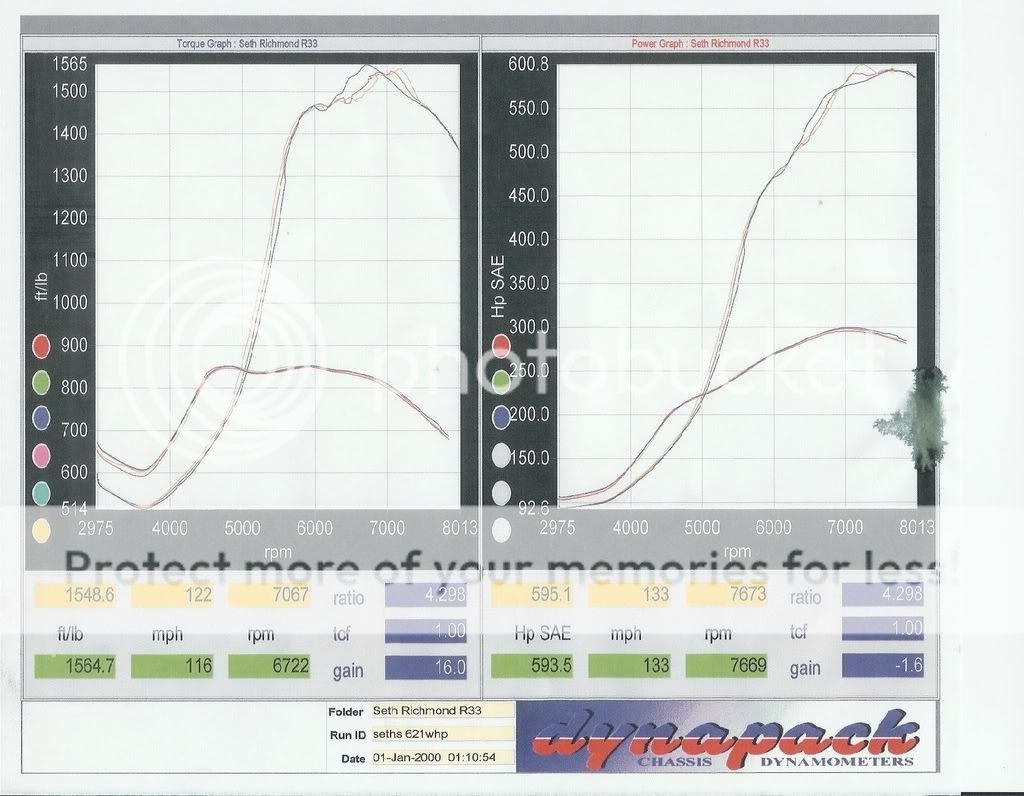The height and width of the screenshot is (796, 1024).
Task: Open the Date field showing 01-Jan-2000
Action: click(x=441, y=758)
